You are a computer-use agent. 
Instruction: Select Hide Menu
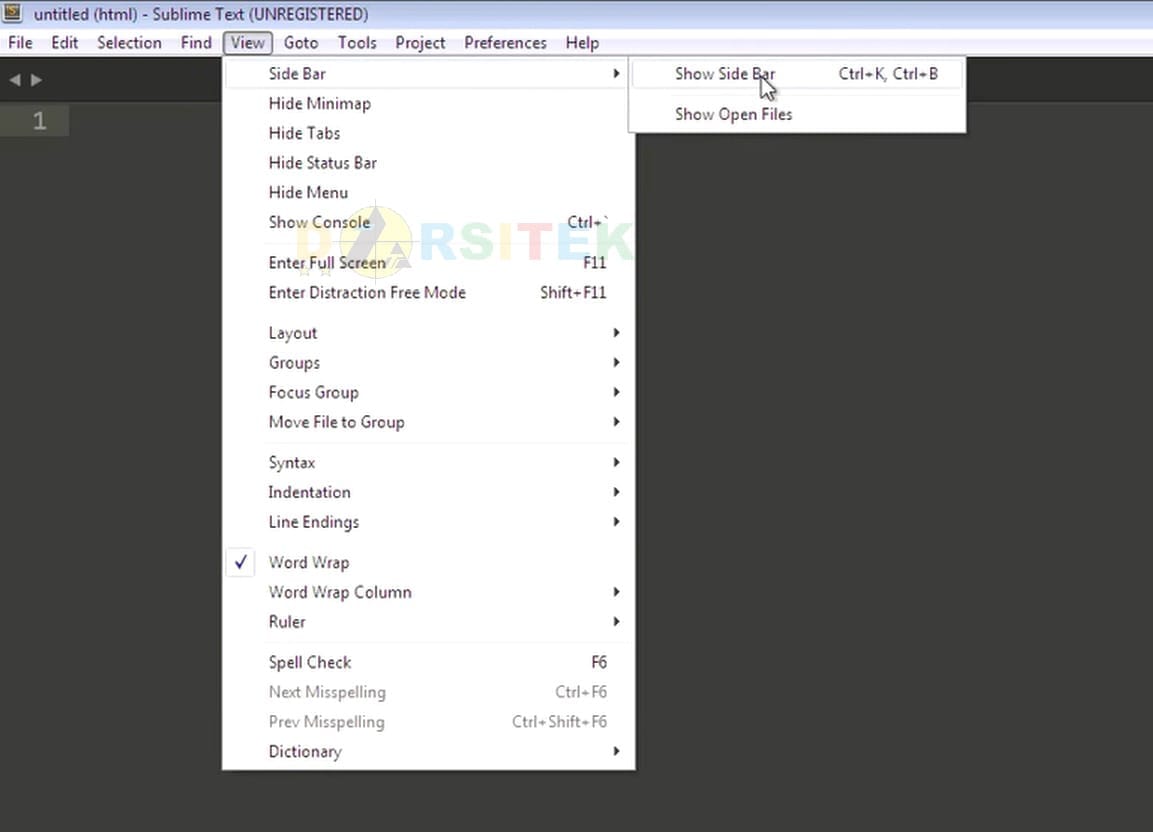429,193
